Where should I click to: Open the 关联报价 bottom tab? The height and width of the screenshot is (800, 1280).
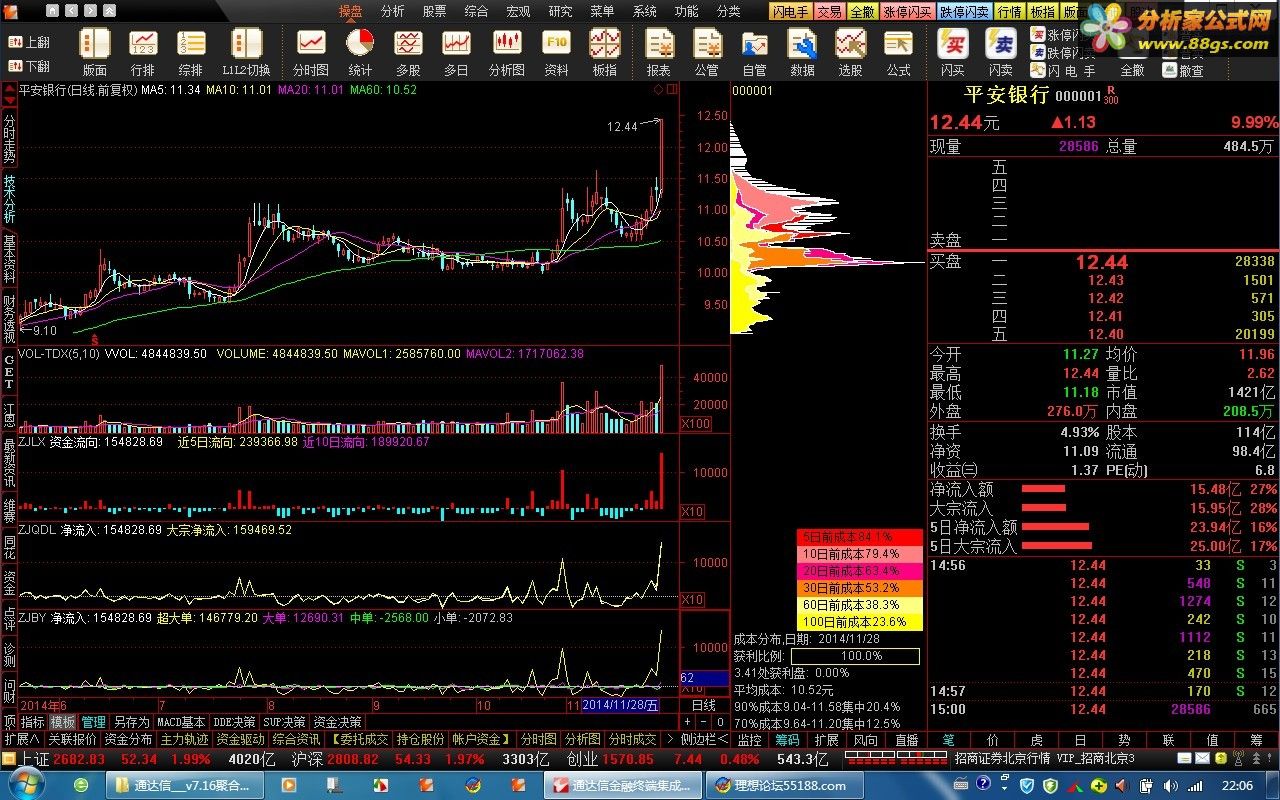click(72, 740)
